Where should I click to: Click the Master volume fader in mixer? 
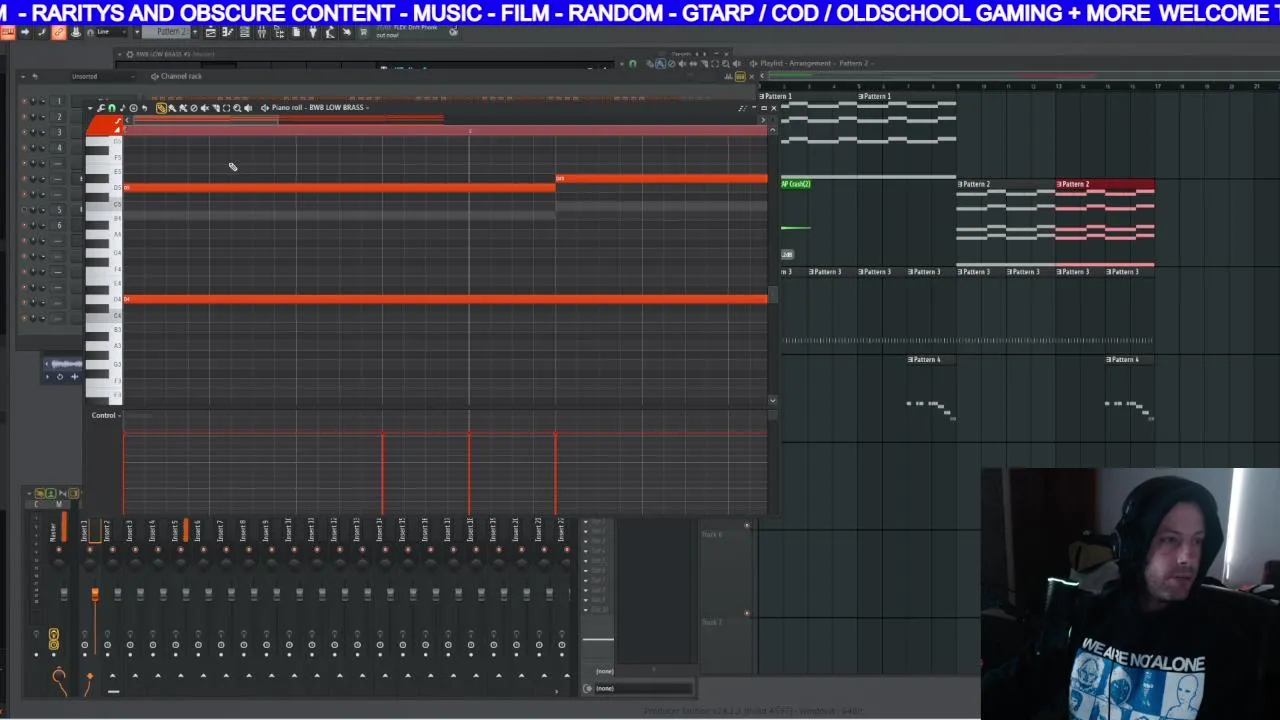point(64,593)
